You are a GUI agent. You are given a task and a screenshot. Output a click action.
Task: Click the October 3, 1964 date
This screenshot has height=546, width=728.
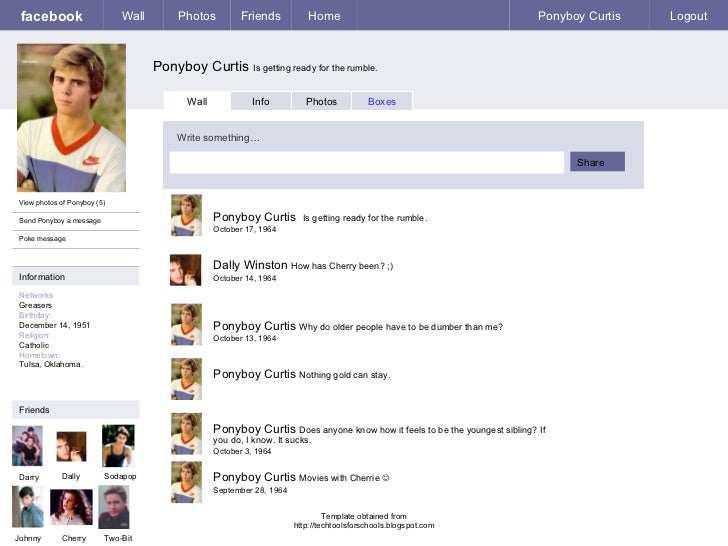pyautogui.click(x=242, y=451)
